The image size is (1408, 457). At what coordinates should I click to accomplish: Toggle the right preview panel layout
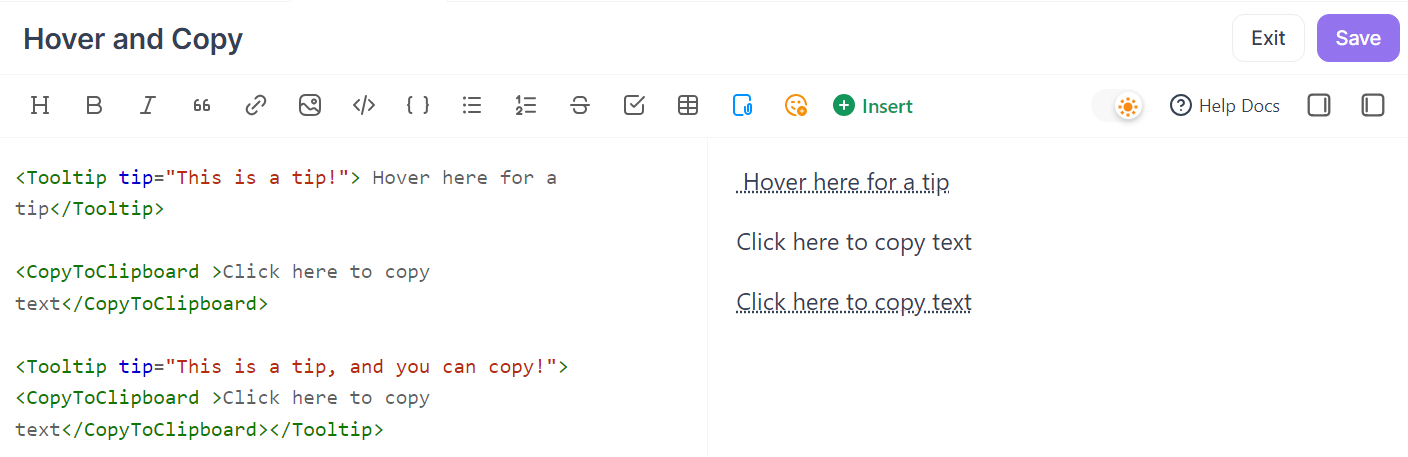(1319, 105)
